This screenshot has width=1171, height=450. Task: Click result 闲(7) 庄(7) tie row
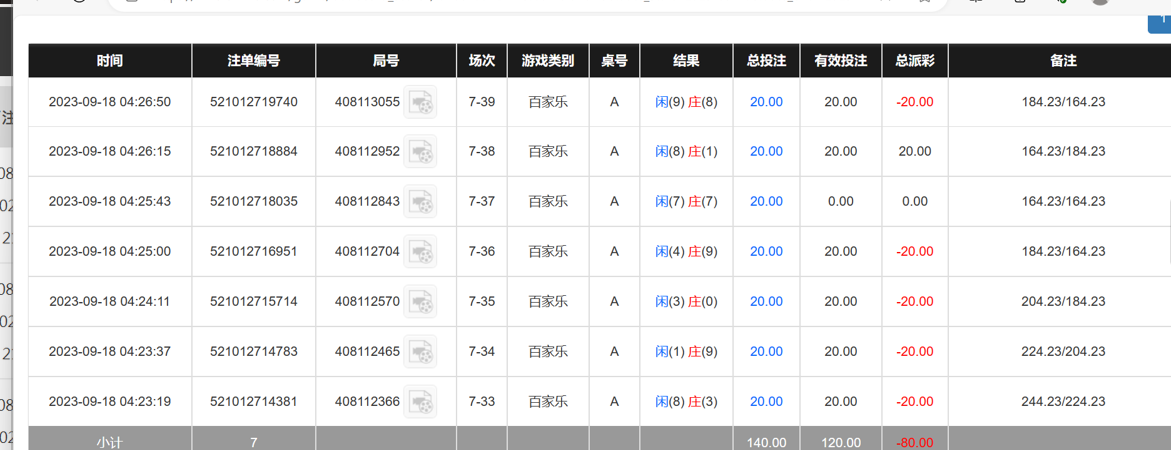click(686, 202)
